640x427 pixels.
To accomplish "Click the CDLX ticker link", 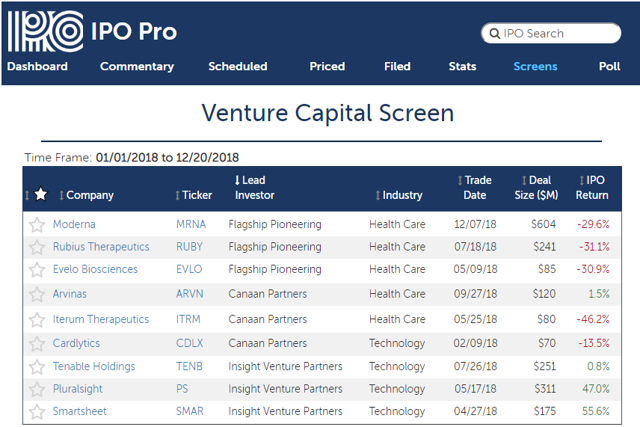I will (189, 343).
